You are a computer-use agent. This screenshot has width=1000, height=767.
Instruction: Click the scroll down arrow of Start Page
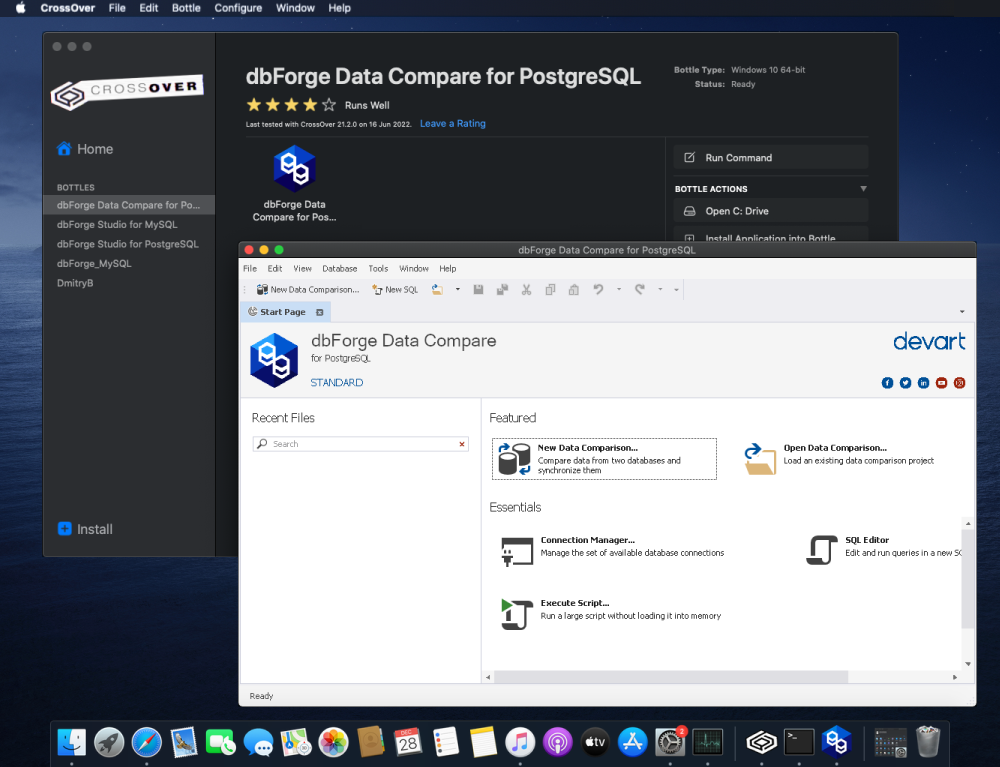click(x=968, y=664)
